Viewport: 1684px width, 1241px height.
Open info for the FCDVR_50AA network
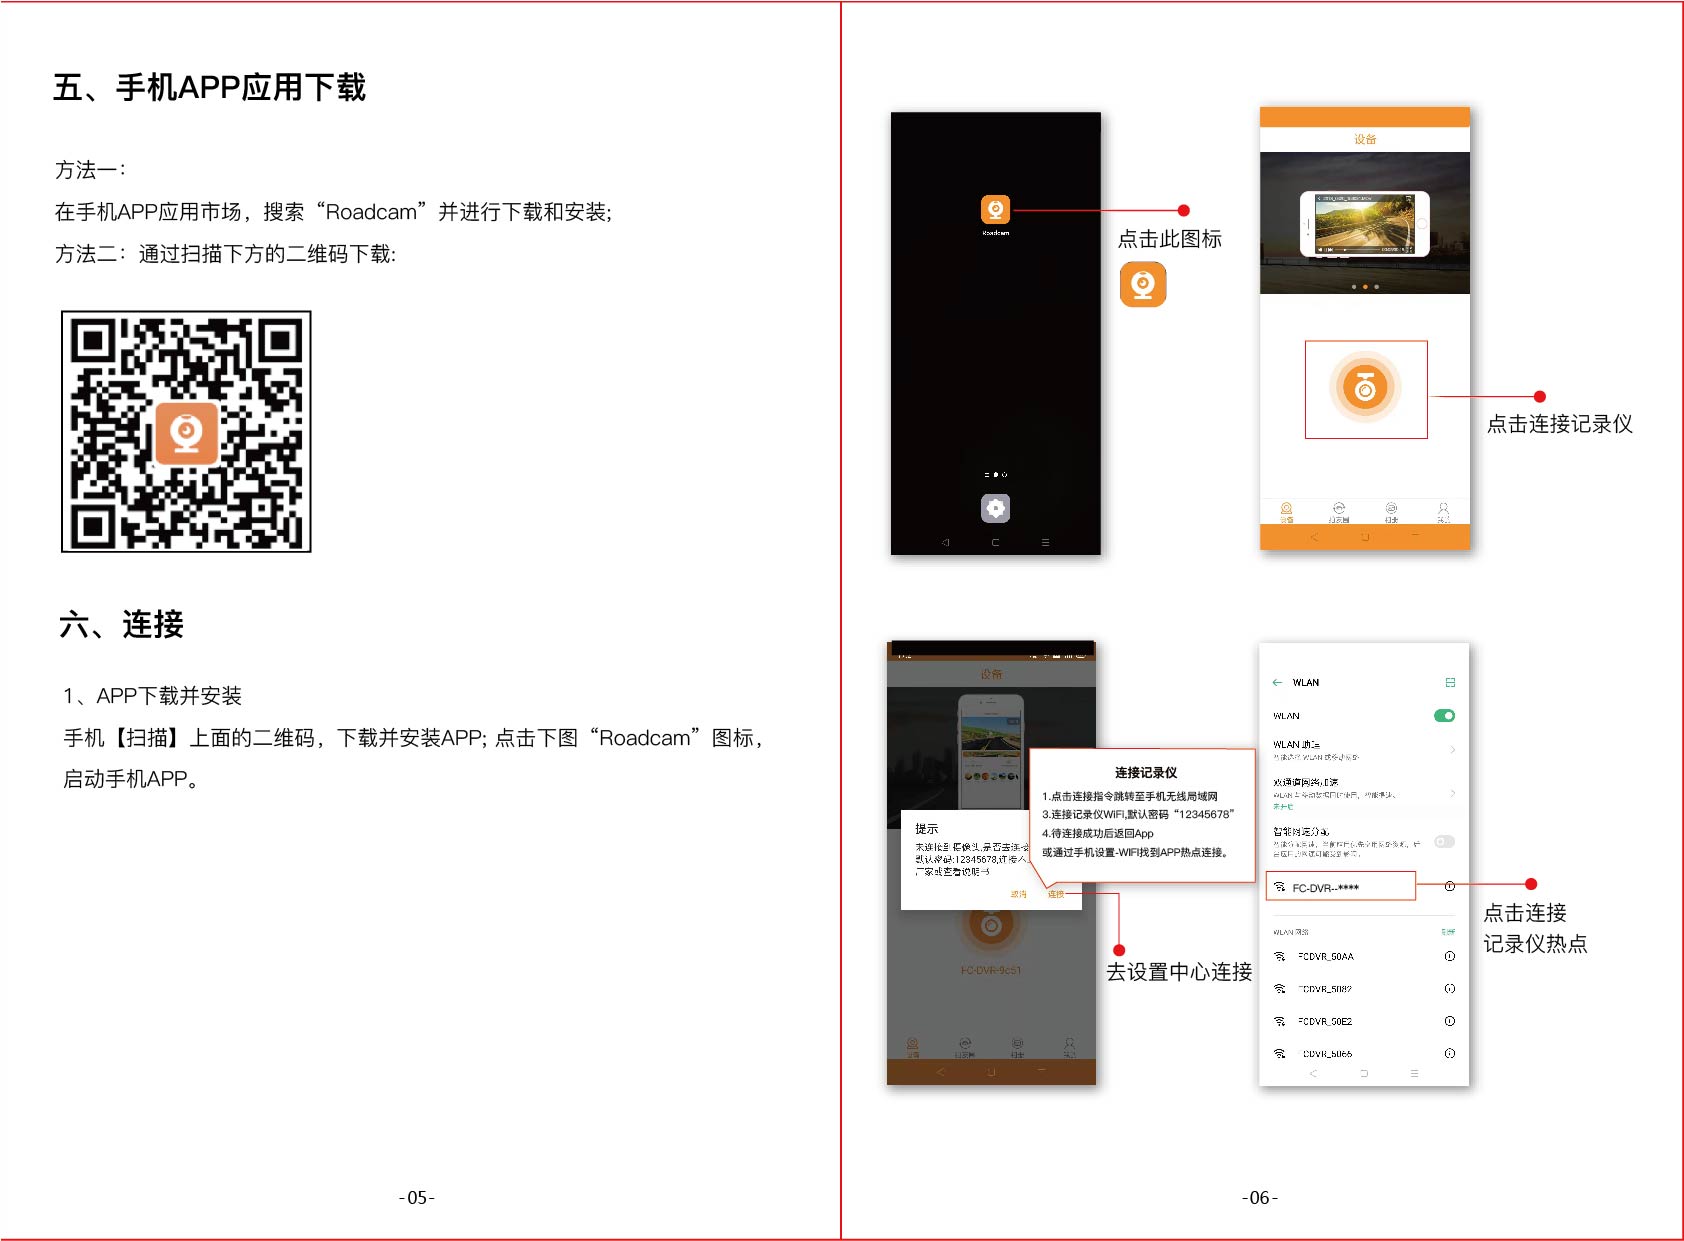tap(1449, 956)
